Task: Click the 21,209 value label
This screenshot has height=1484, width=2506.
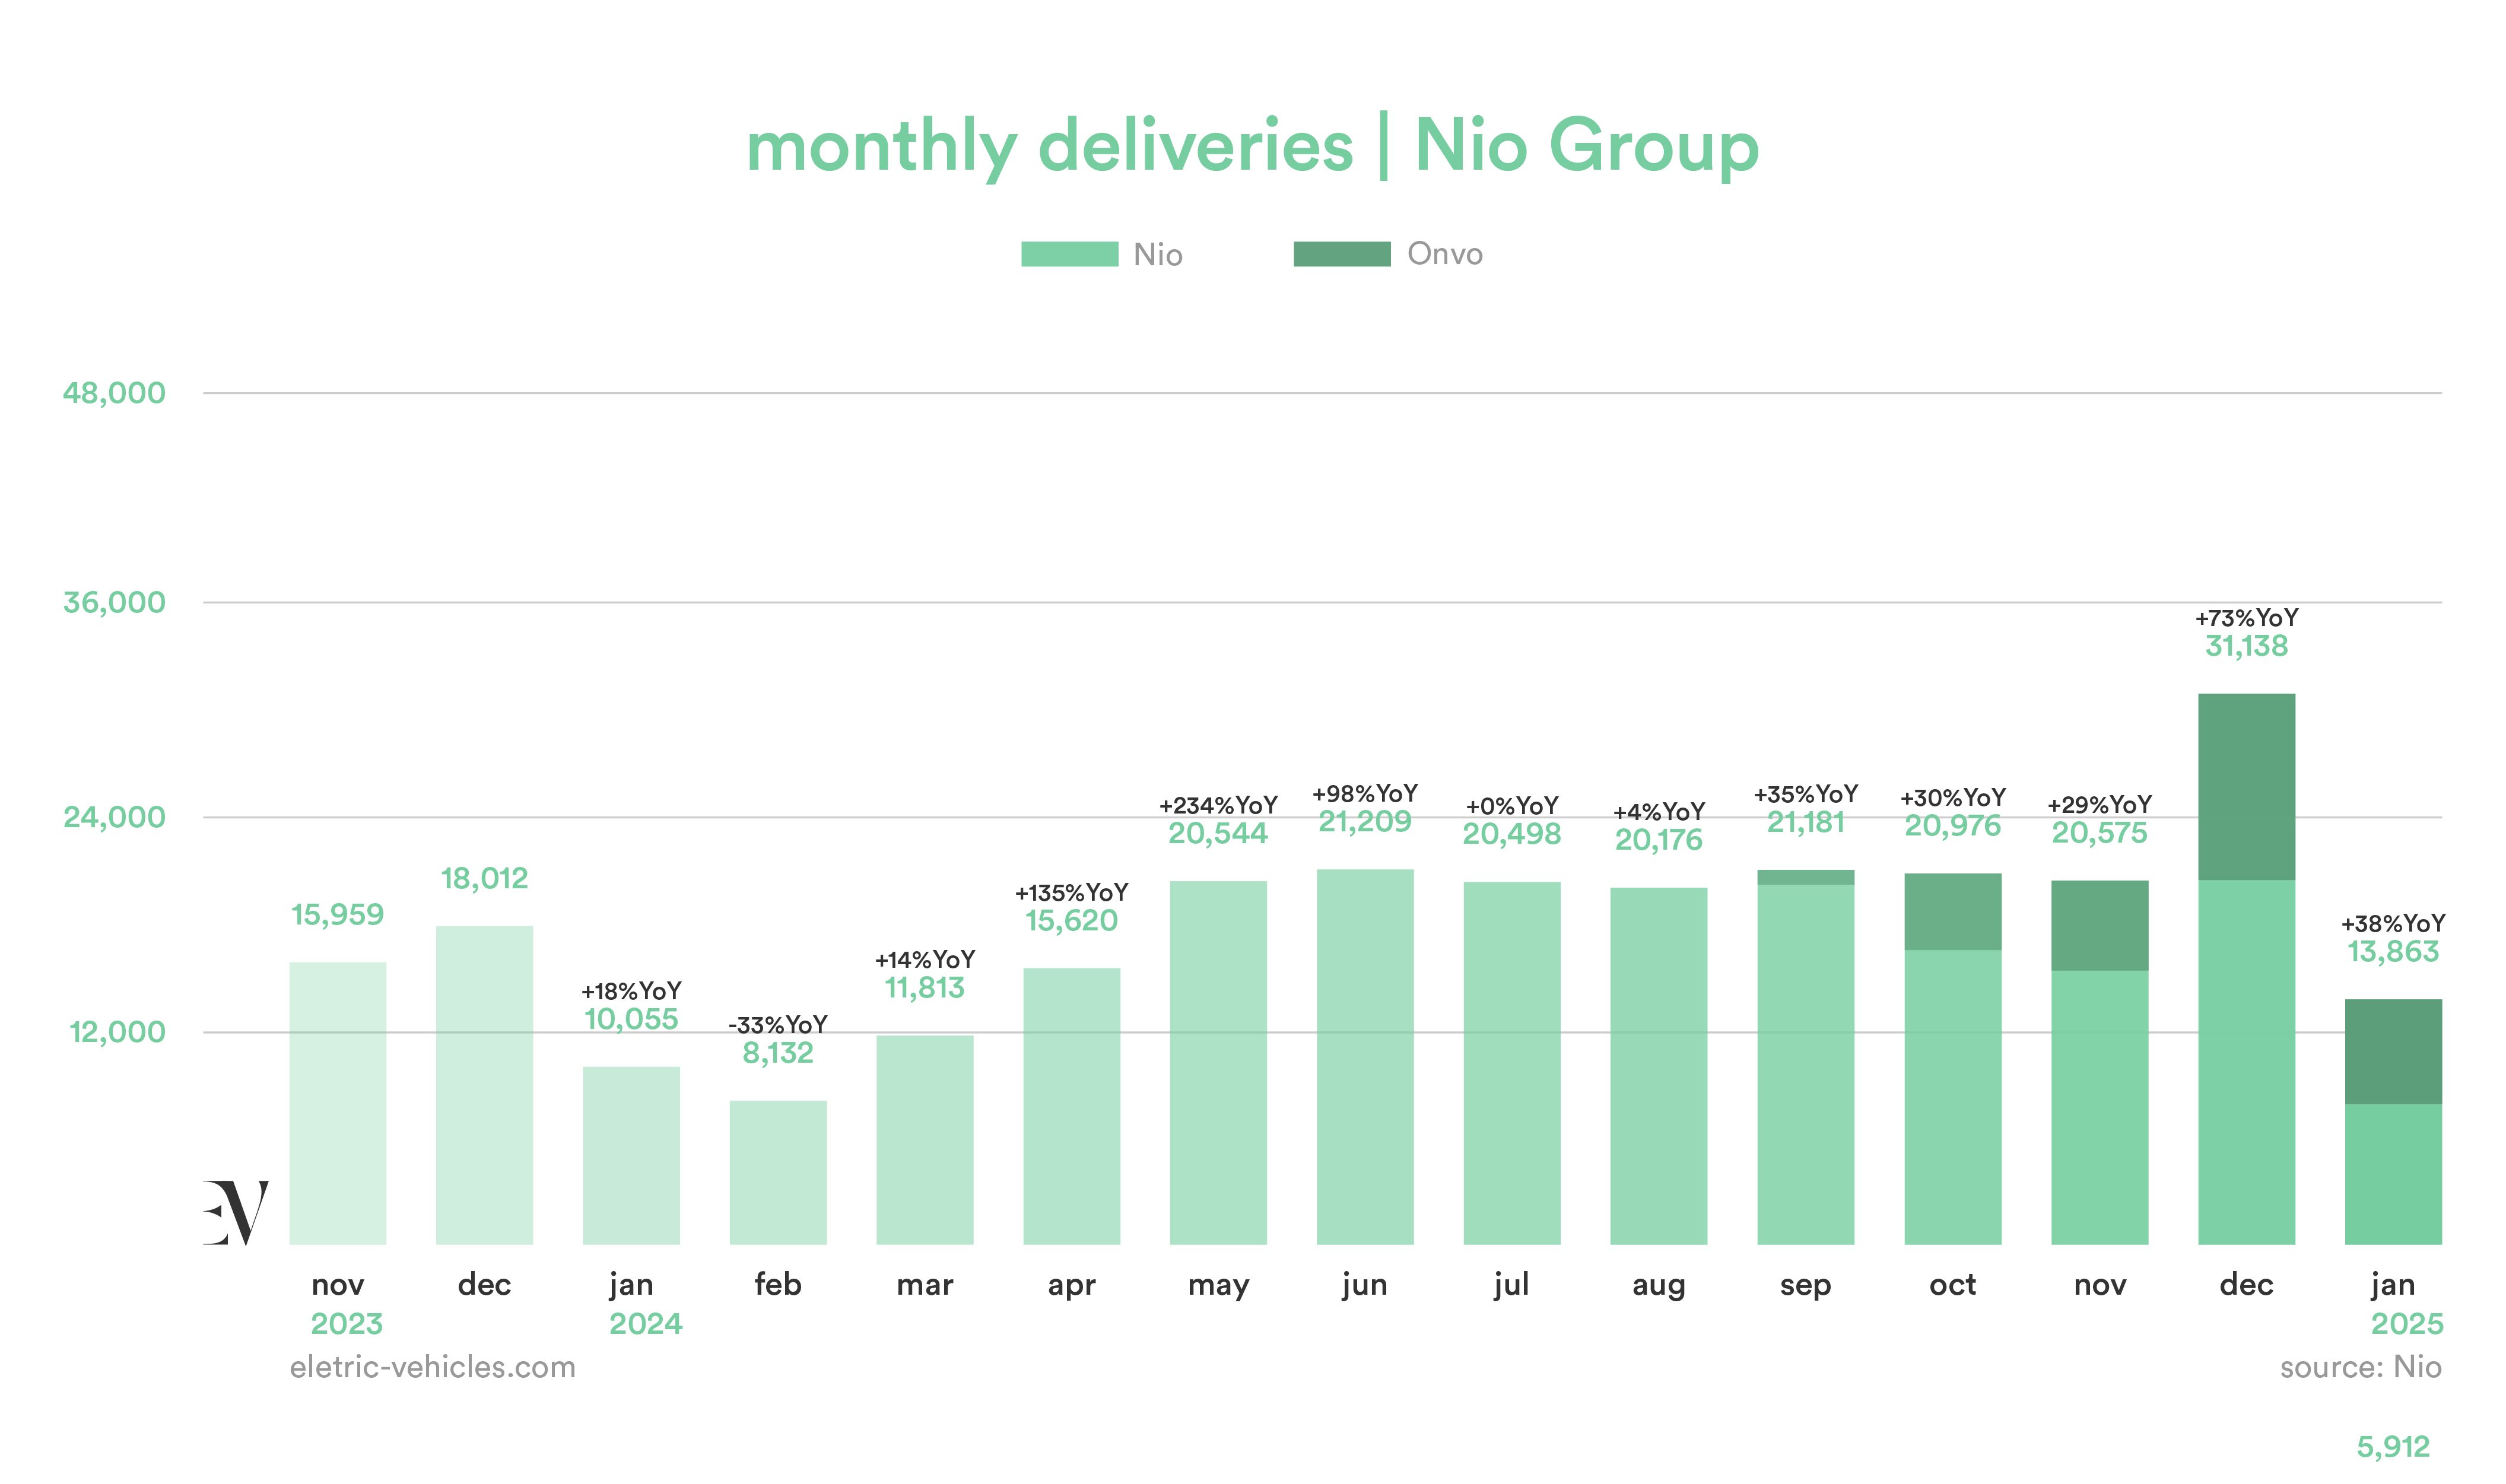Action: click(1365, 822)
